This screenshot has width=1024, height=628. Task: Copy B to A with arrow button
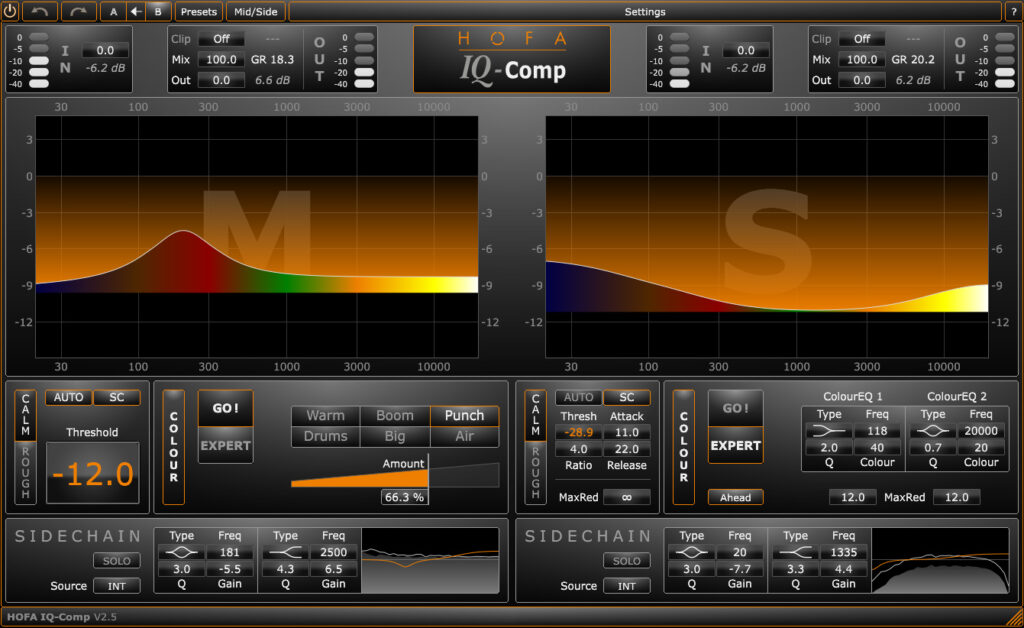pos(135,11)
